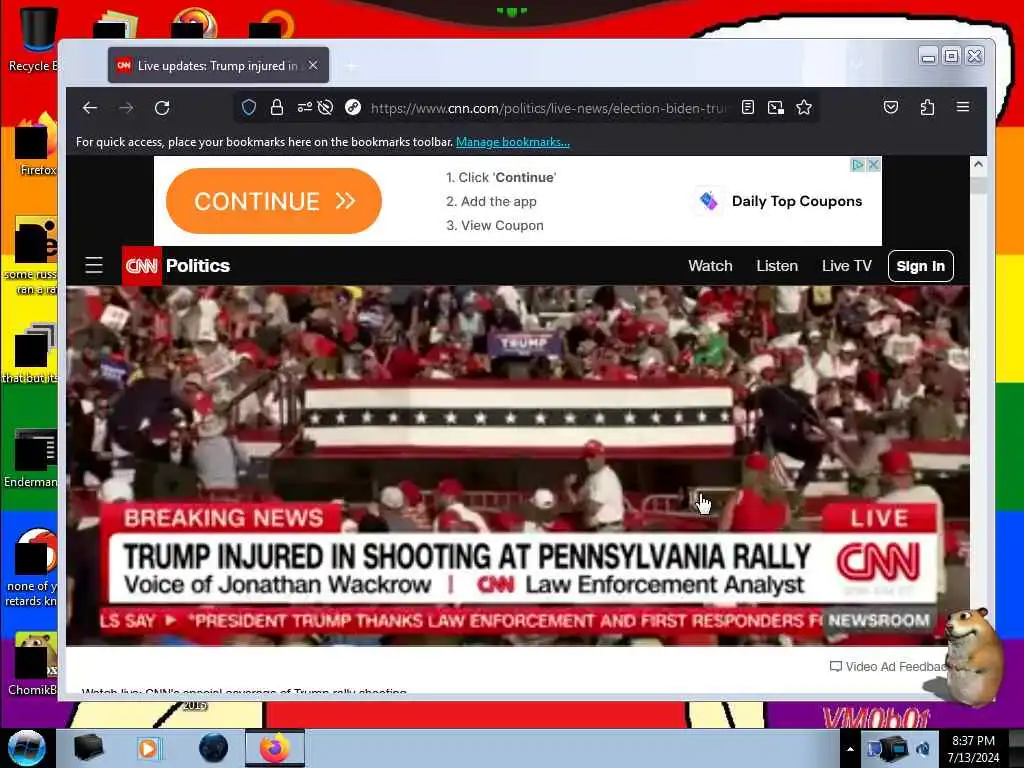The image size is (1024, 768).
Task: Toggle reader view in address bar
Action: pyautogui.click(x=748, y=108)
